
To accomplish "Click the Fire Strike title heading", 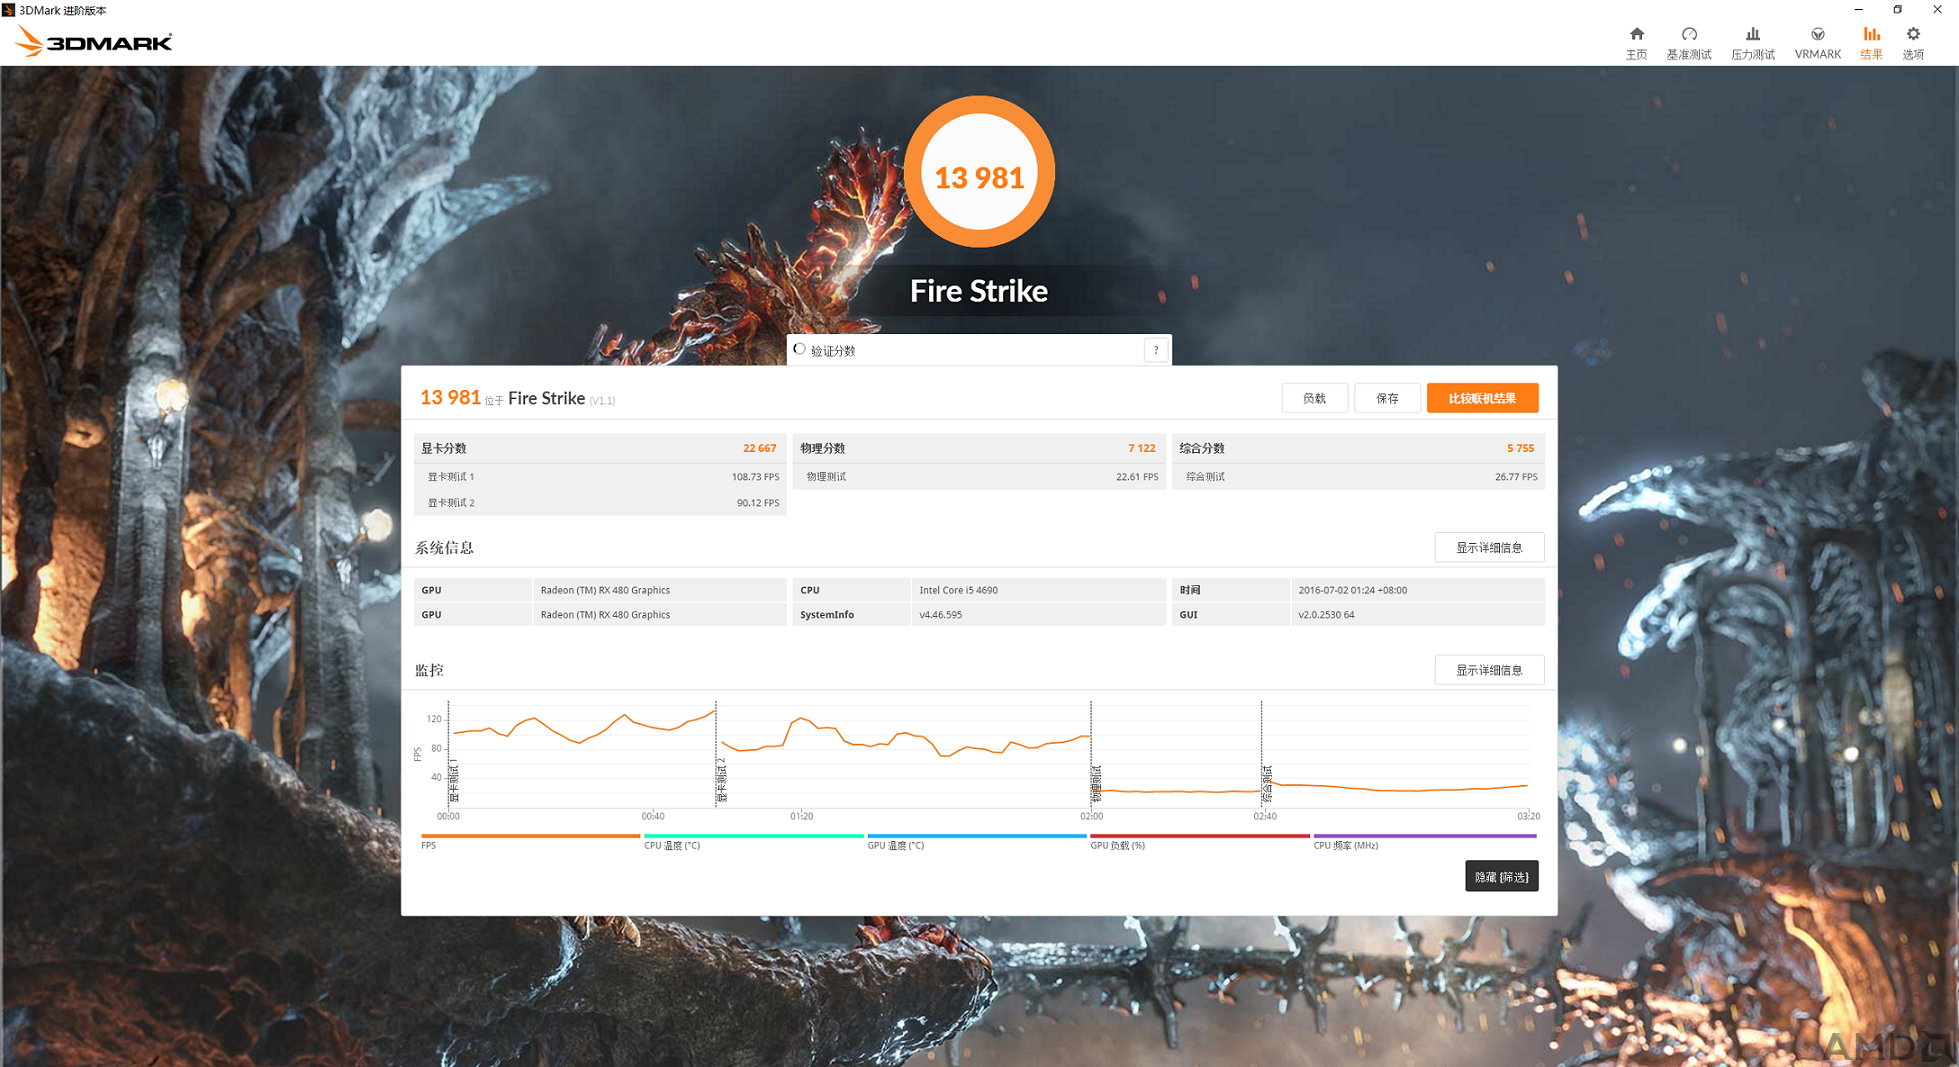I will (x=978, y=291).
